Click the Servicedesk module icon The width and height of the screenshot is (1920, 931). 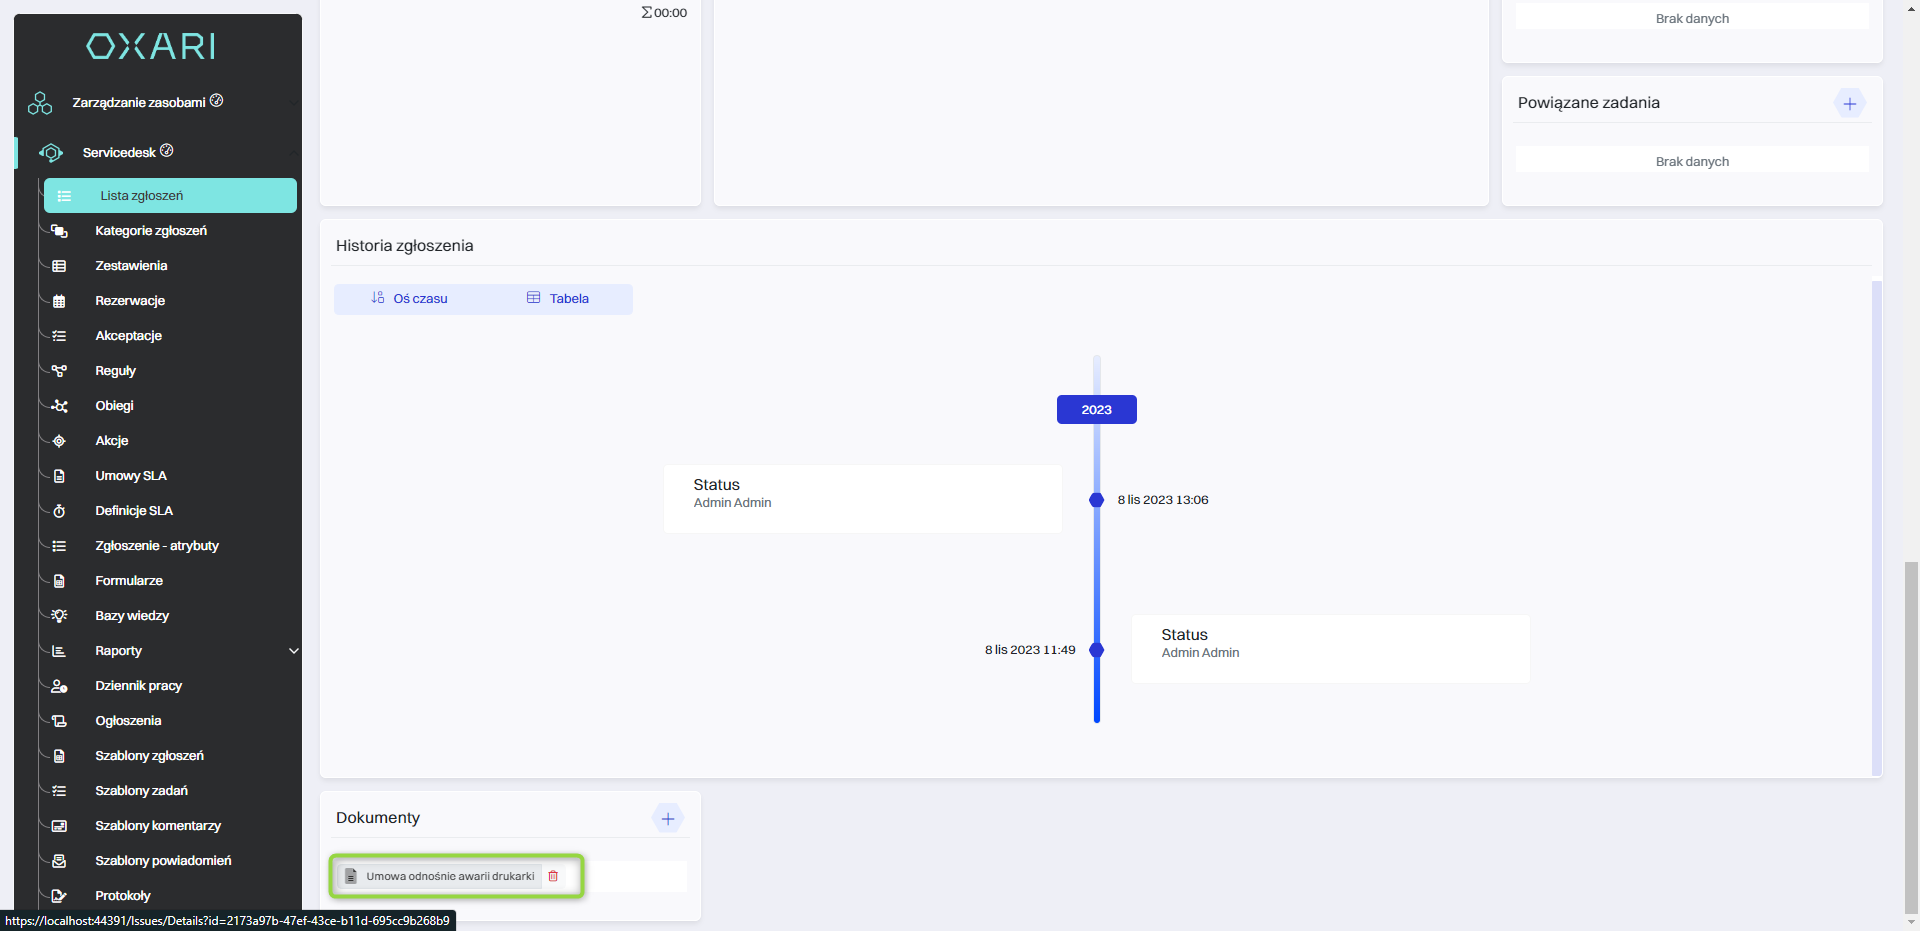51,153
